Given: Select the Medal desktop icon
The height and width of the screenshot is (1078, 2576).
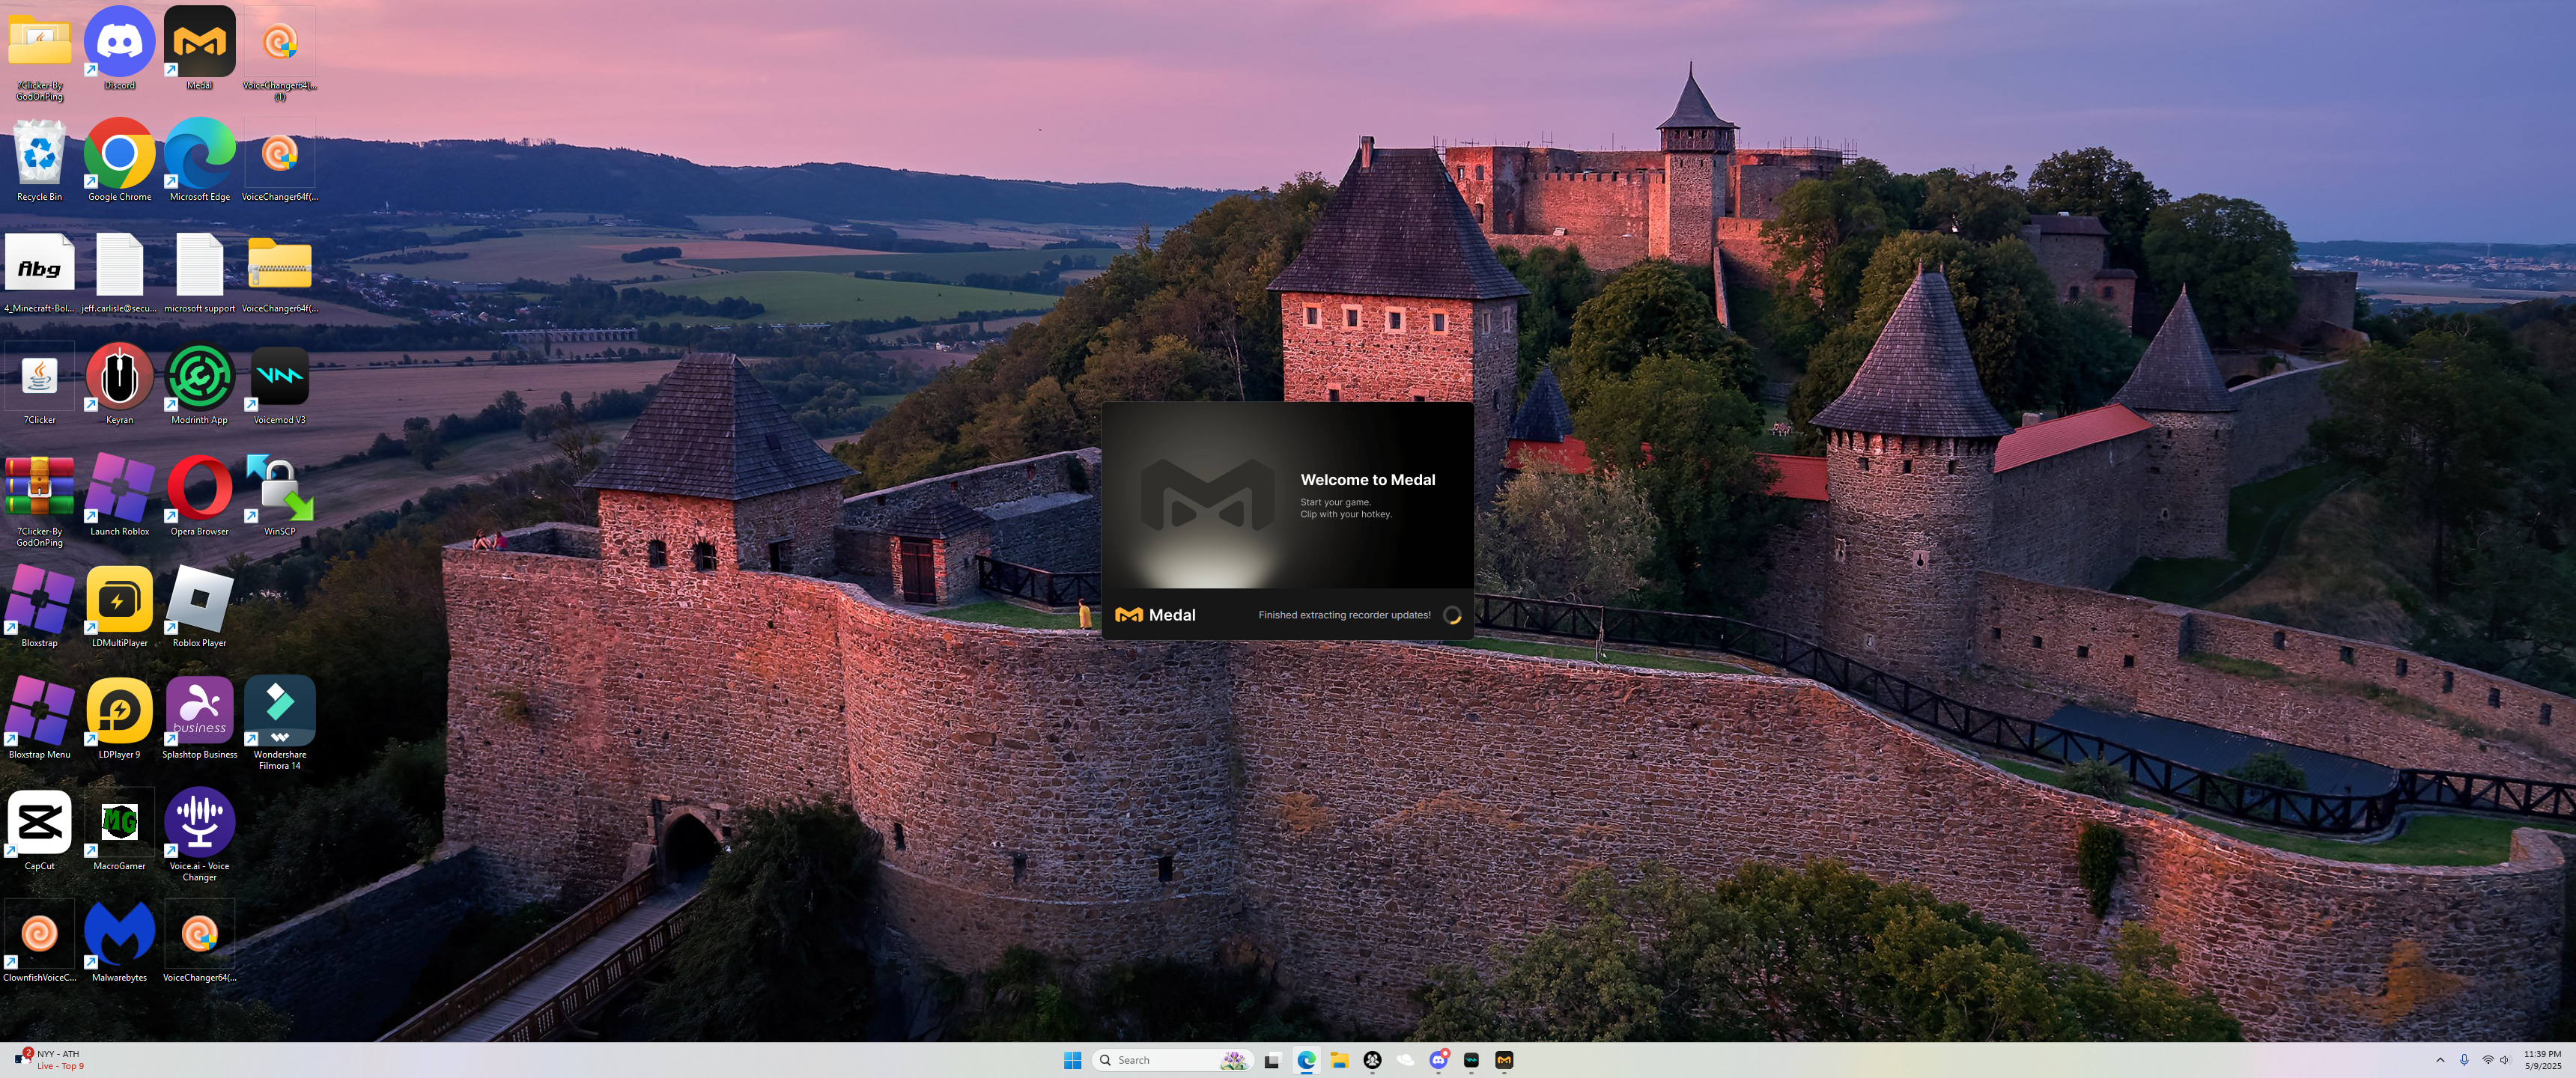Looking at the screenshot, I should [199, 43].
